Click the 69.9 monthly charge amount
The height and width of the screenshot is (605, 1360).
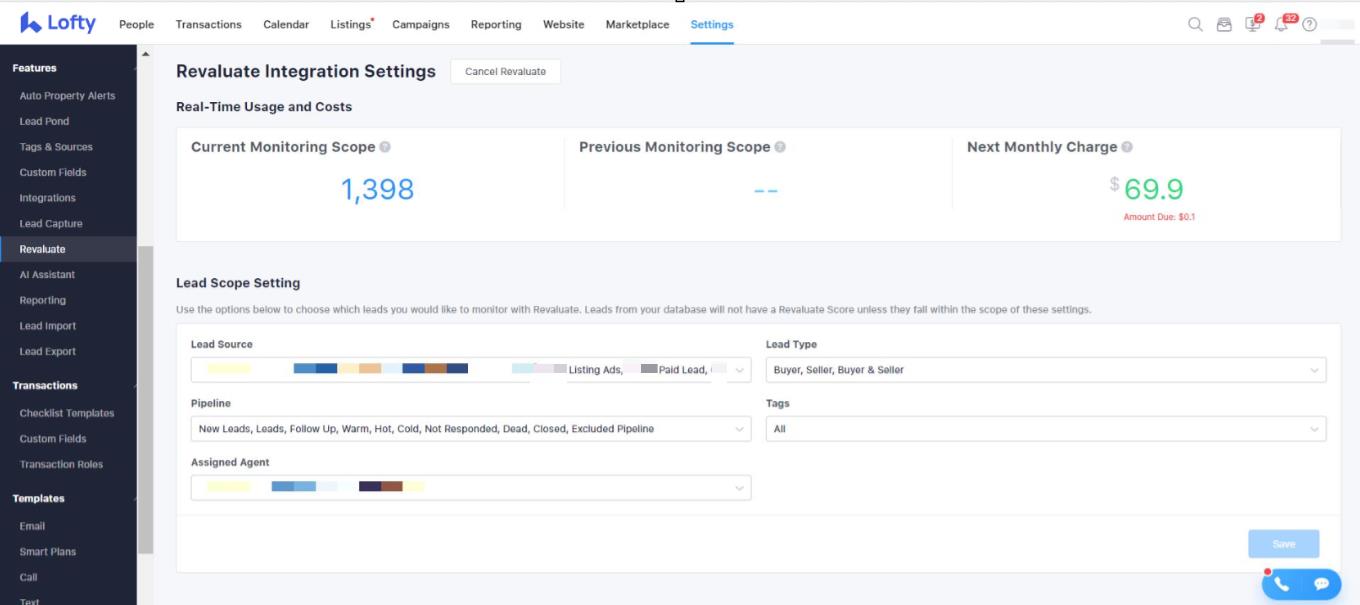pyautogui.click(x=1153, y=189)
